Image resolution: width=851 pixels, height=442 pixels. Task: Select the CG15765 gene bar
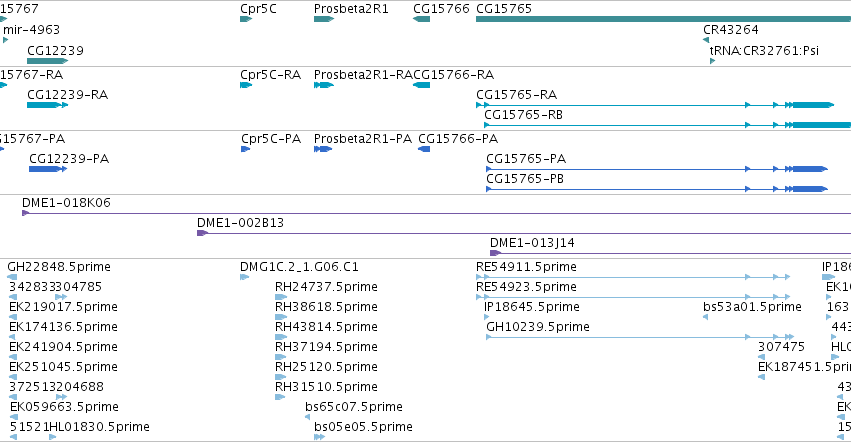663,19
